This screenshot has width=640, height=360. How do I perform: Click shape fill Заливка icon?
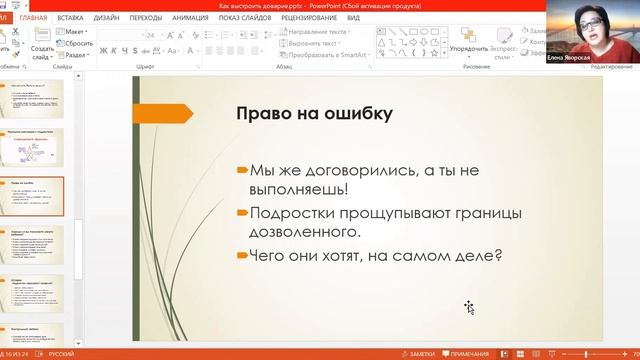tap(526, 31)
